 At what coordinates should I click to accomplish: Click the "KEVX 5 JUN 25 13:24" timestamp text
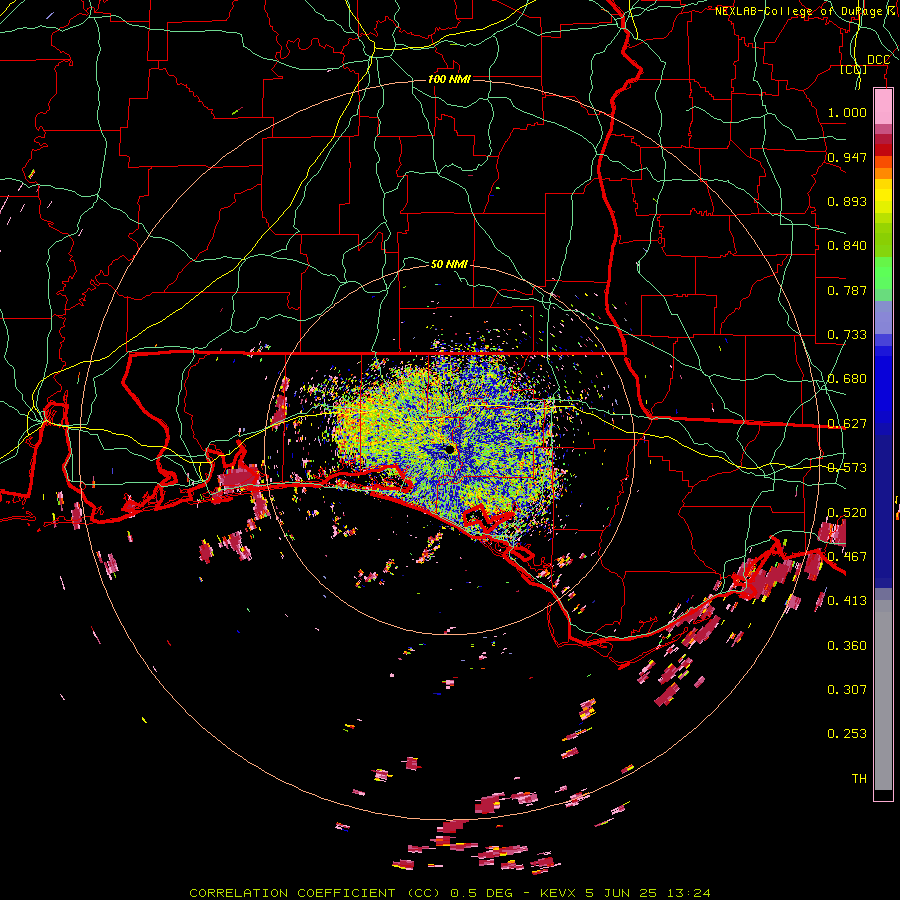[x=625, y=893]
